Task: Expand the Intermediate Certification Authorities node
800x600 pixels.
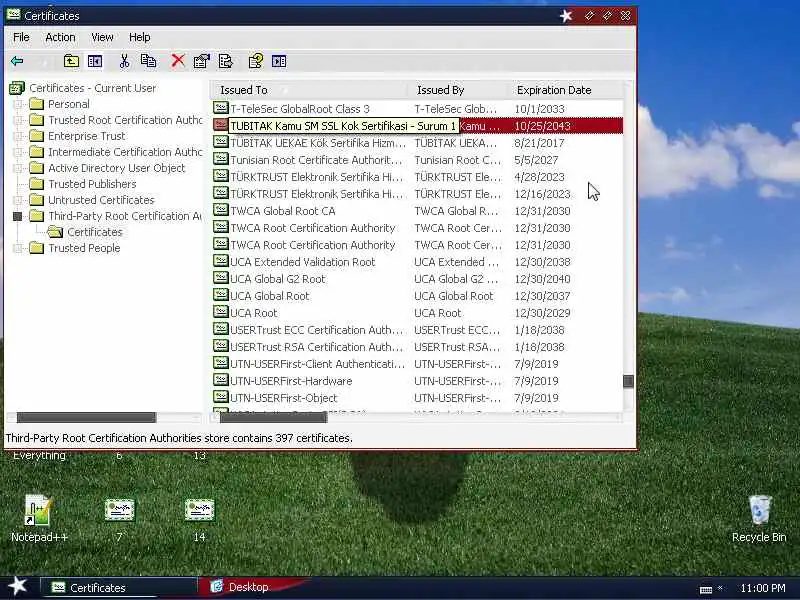Action: (x=18, y=152)
